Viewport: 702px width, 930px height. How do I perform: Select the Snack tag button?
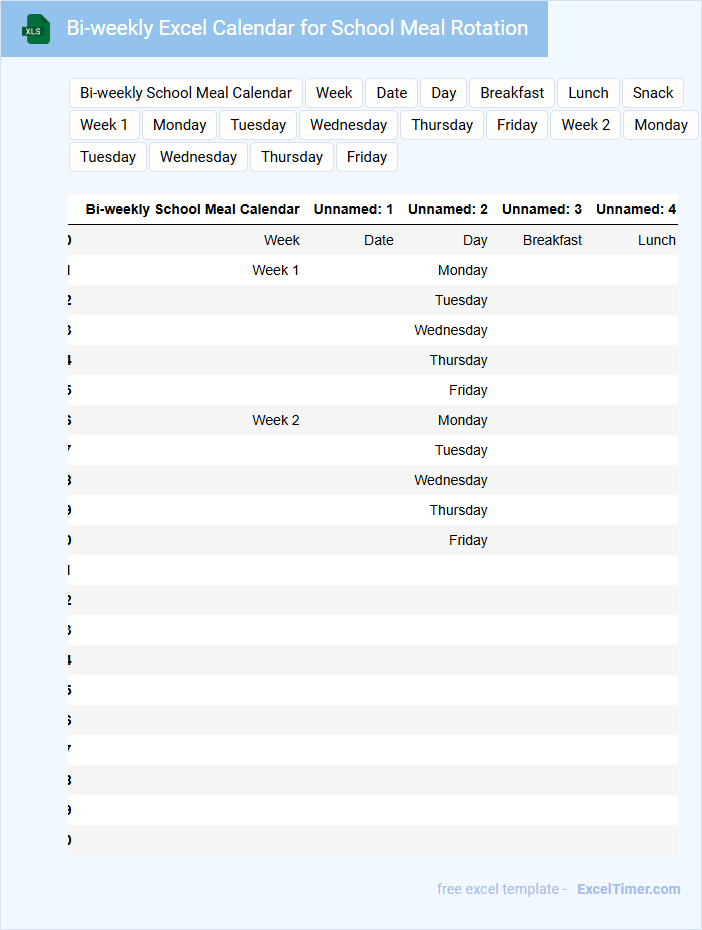pyautogui.click(x=653, y=93)
